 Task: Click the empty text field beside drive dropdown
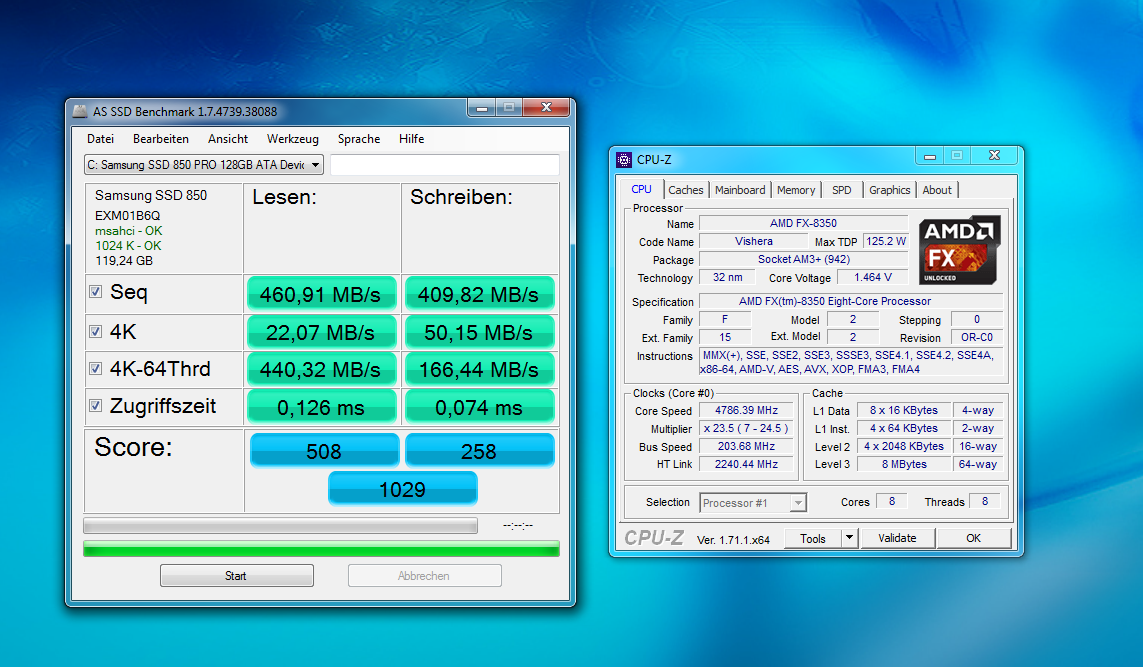click(x=445, y=165)
